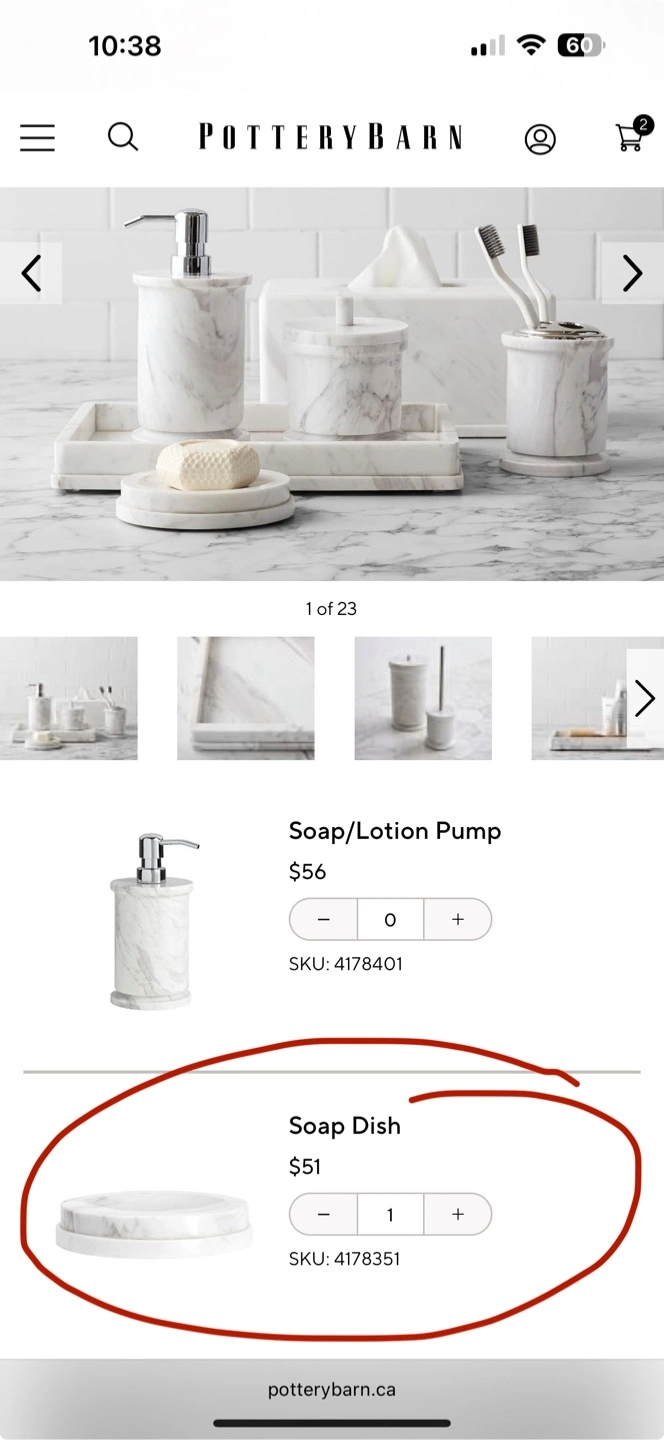Show previous product image with left arrow
Viewport: 664px width, 1440px height.
tap(31, 273)
